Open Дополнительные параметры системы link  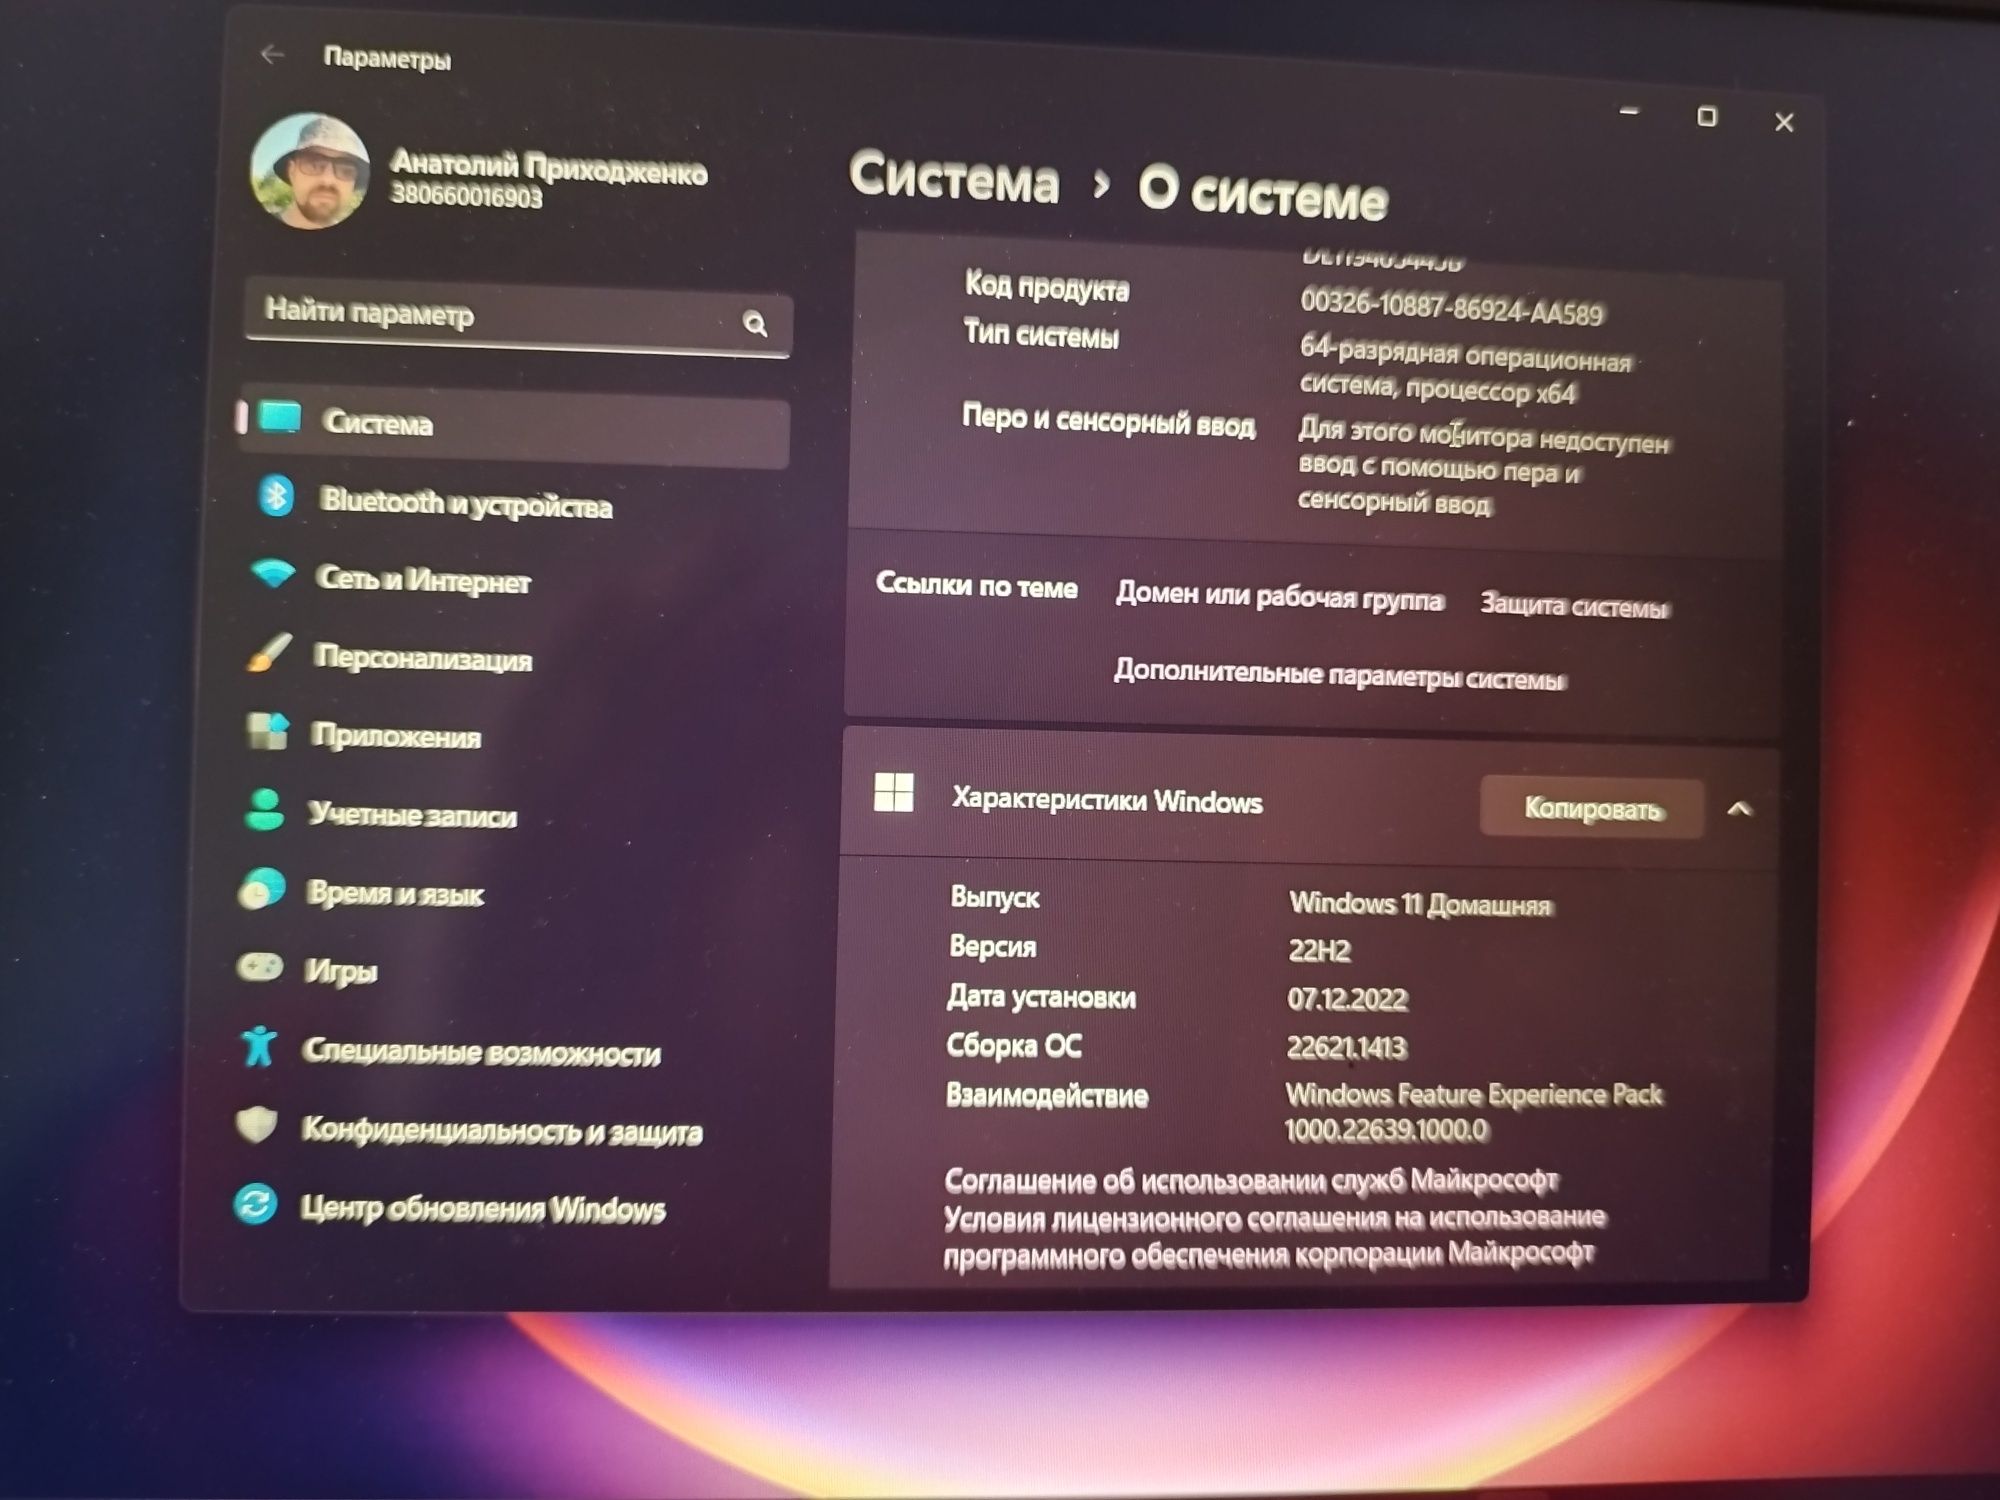[x=1340, y=675]
